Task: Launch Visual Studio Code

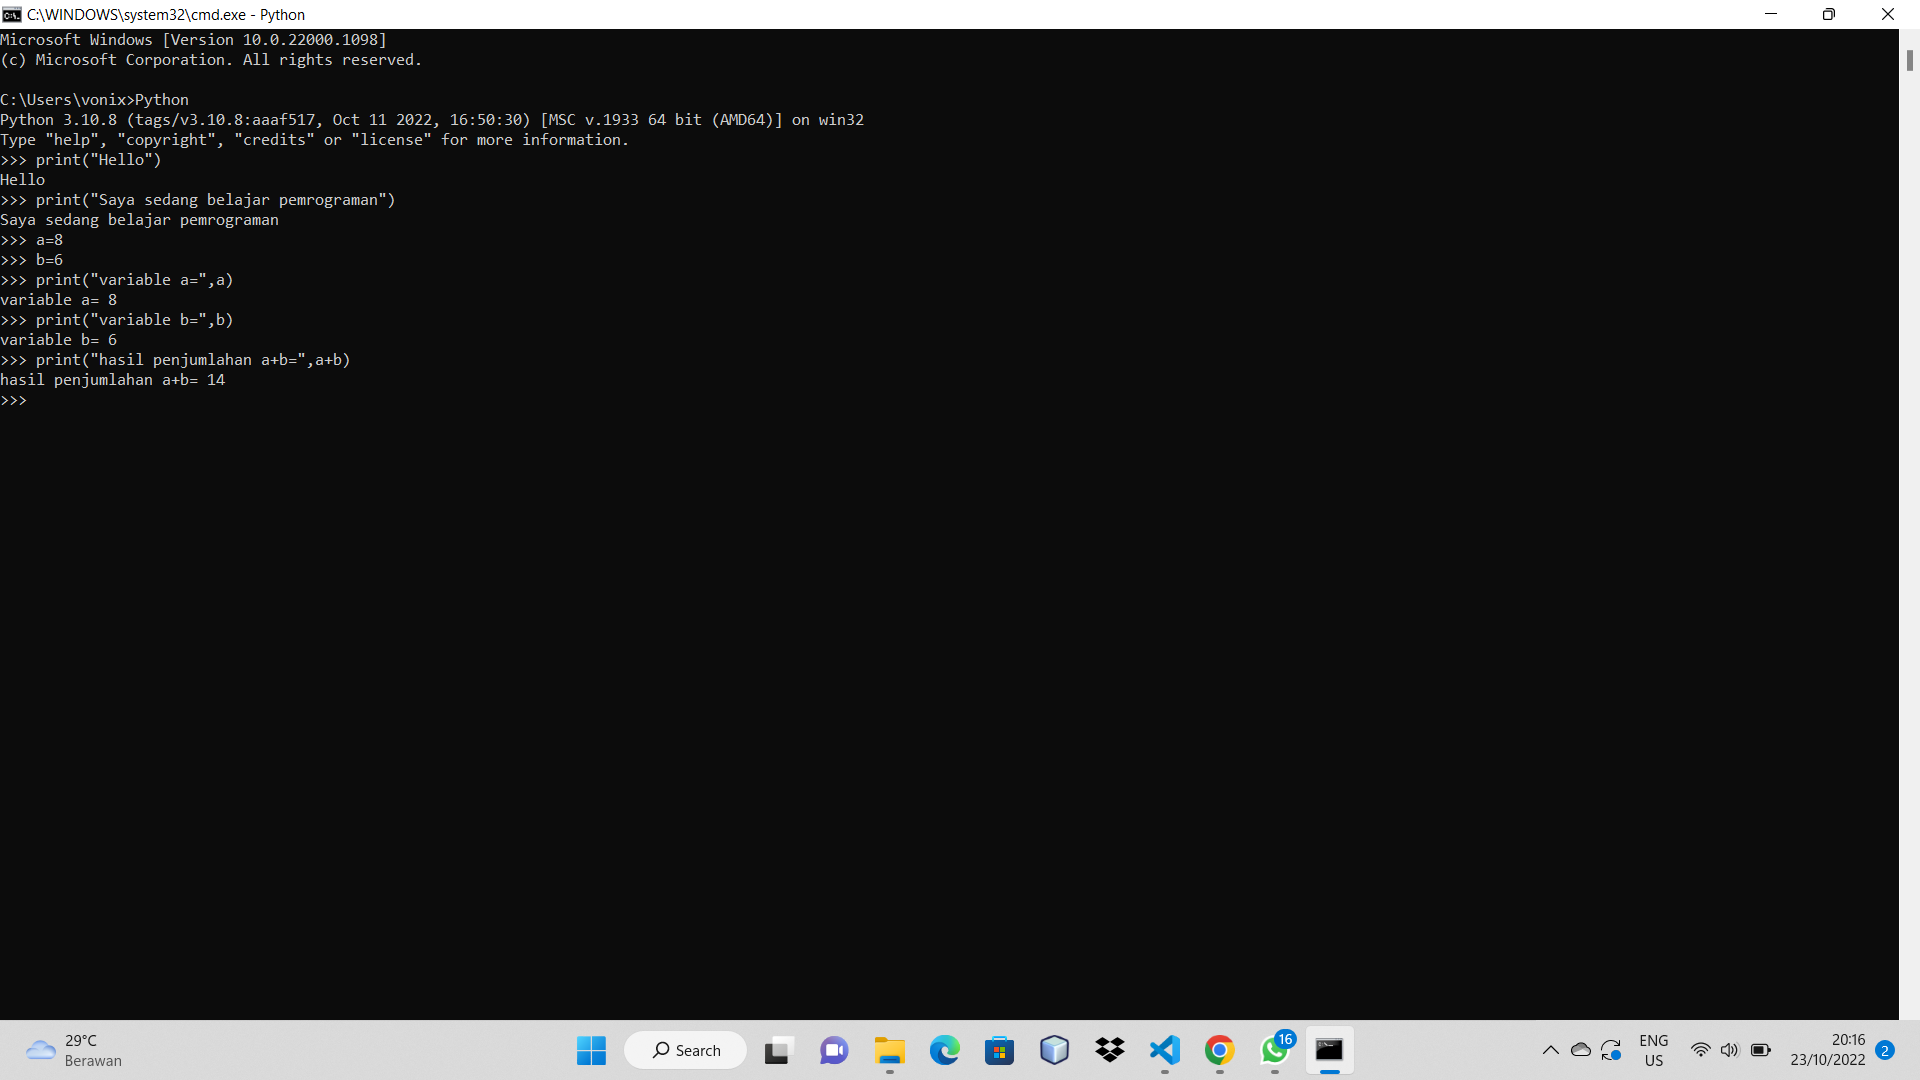Action: coord(1164,1050)
